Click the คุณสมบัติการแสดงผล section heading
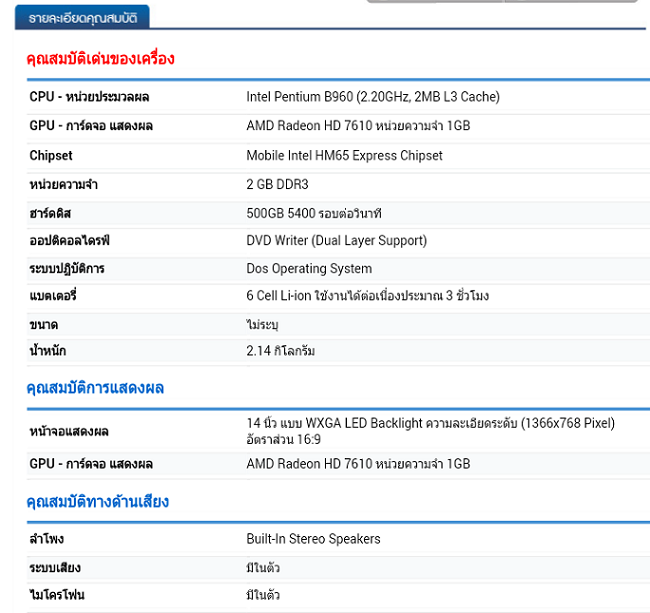Image resolution: width=650 pixels, height=613 pixels. pos(95,388)
